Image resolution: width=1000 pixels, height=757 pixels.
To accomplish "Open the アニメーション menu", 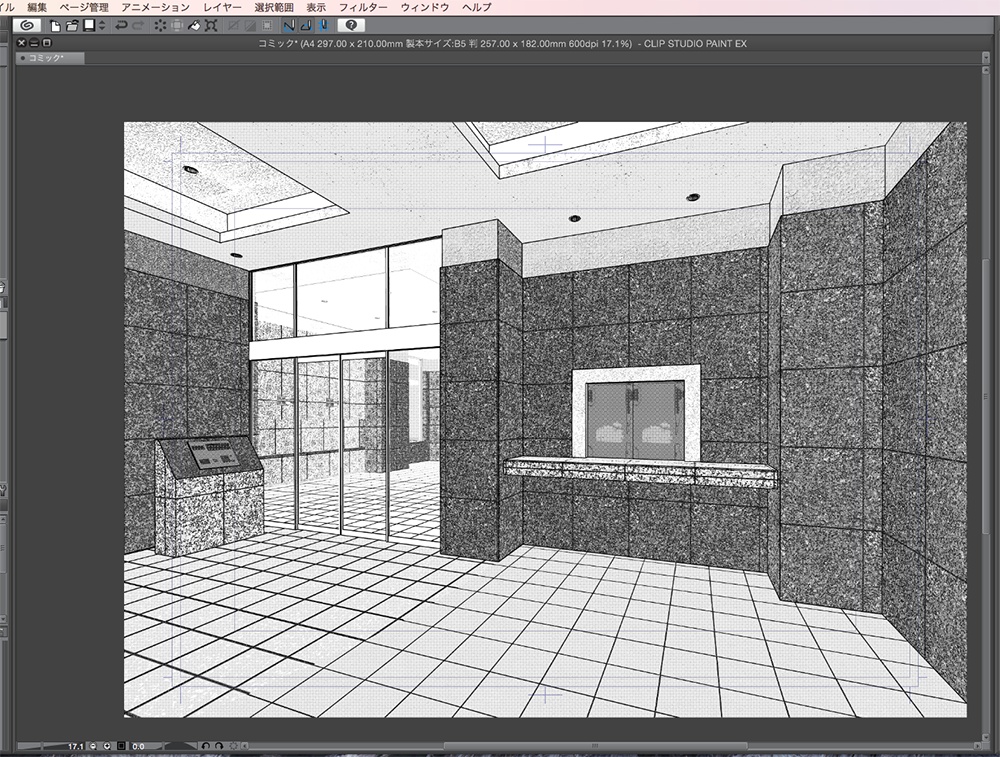I will click(156, 7).
